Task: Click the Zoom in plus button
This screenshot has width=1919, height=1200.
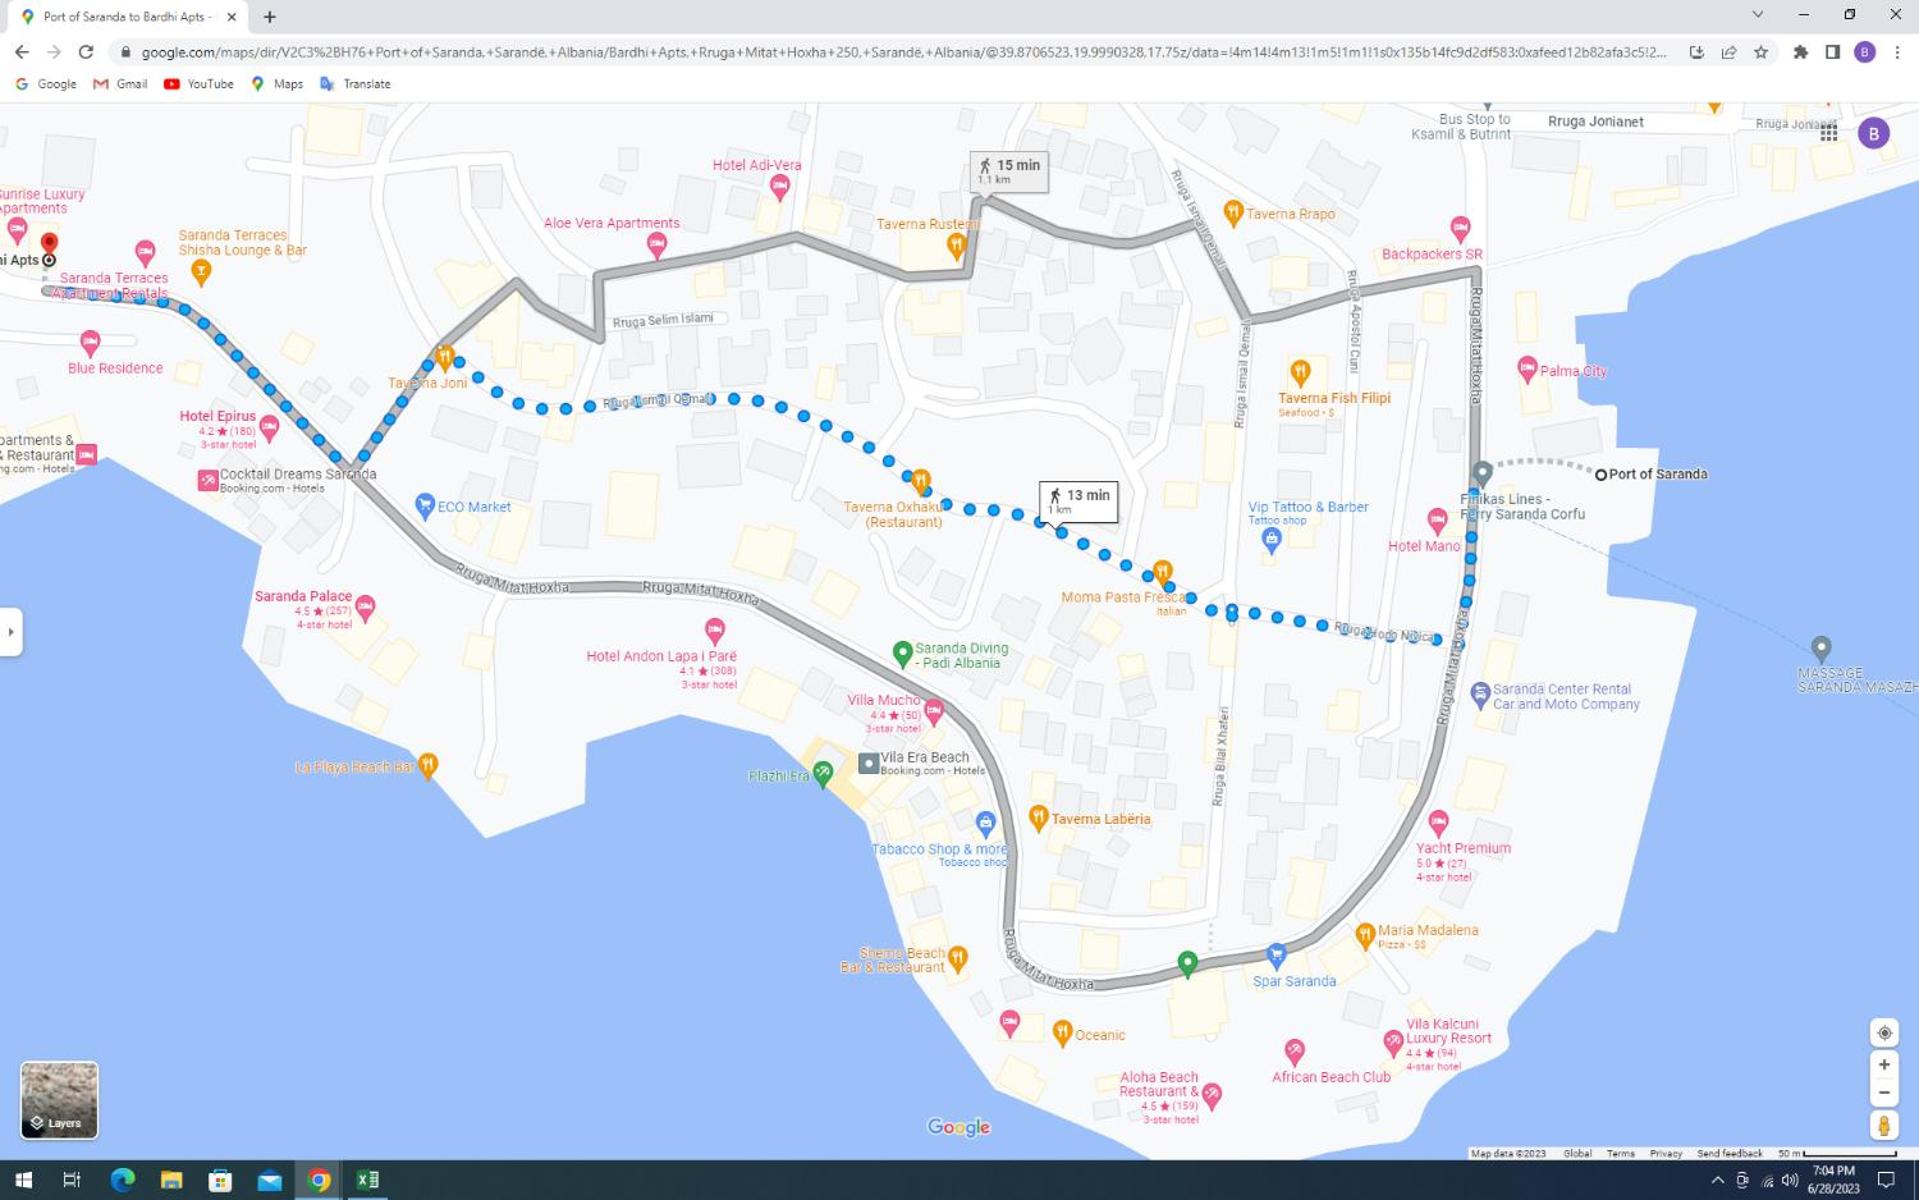Action: point(1884,1065)
